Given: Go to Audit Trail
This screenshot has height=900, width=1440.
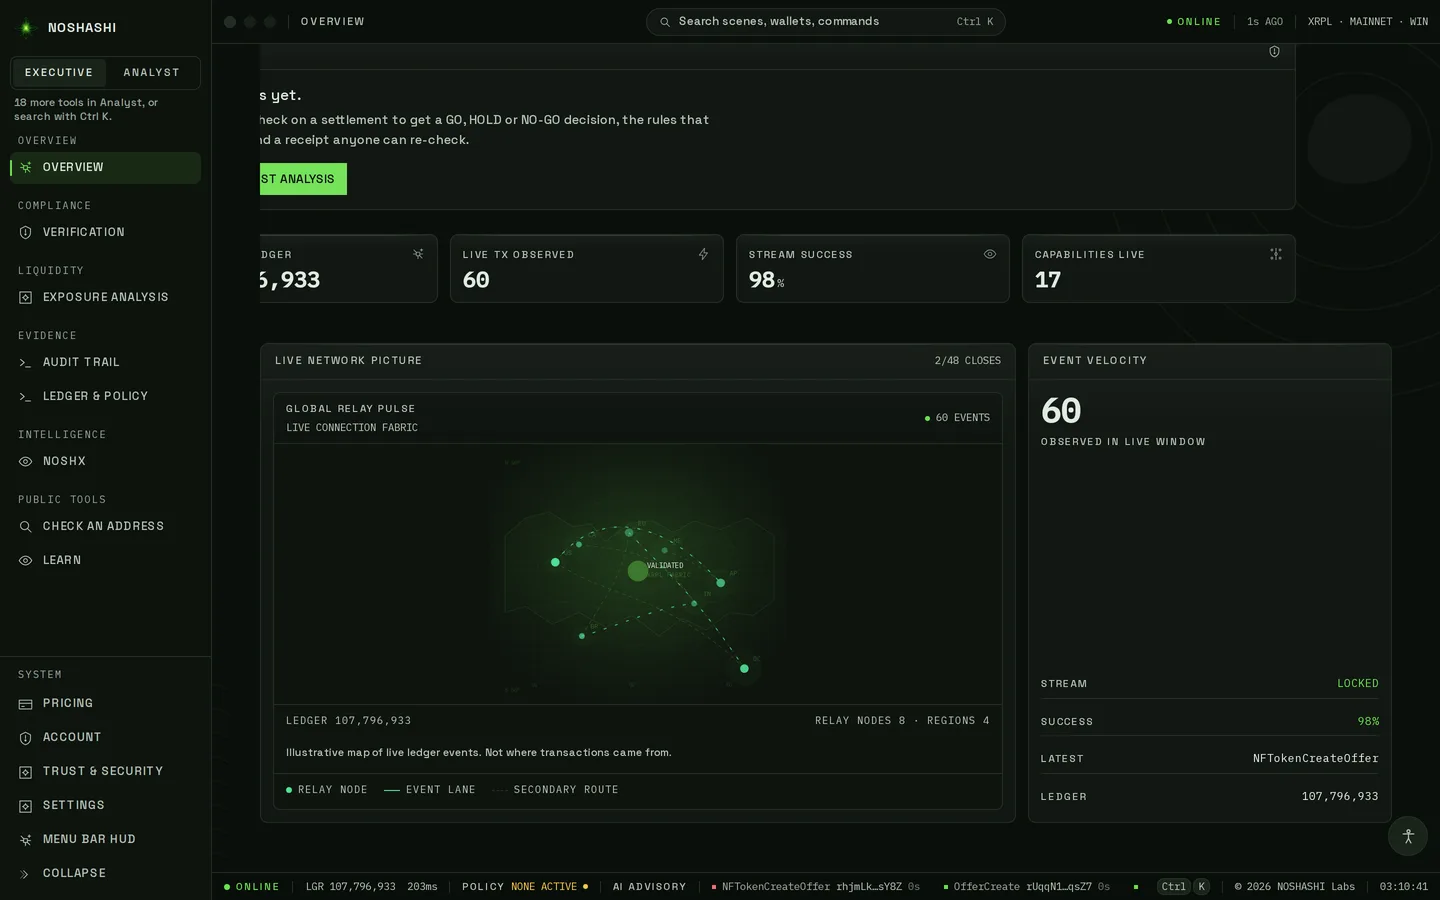Looking at the screenshot, I should tap(105, 363).
